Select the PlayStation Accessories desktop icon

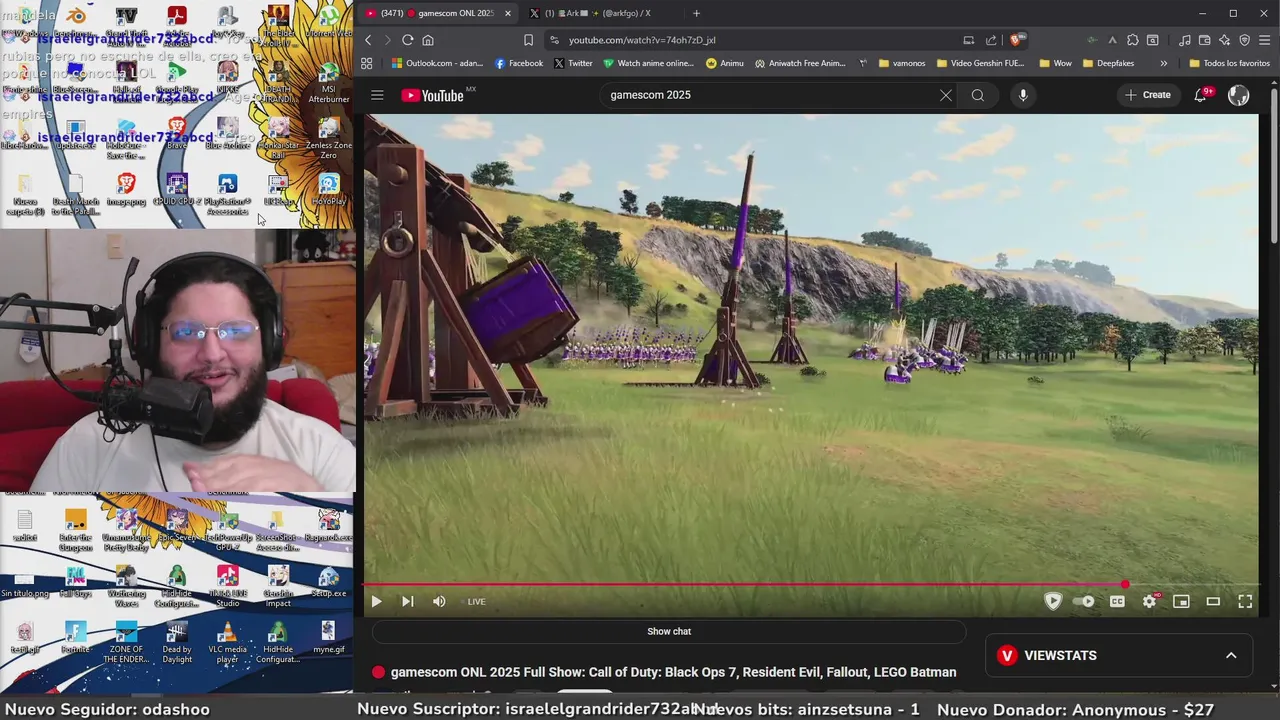(x=228, y=195)
